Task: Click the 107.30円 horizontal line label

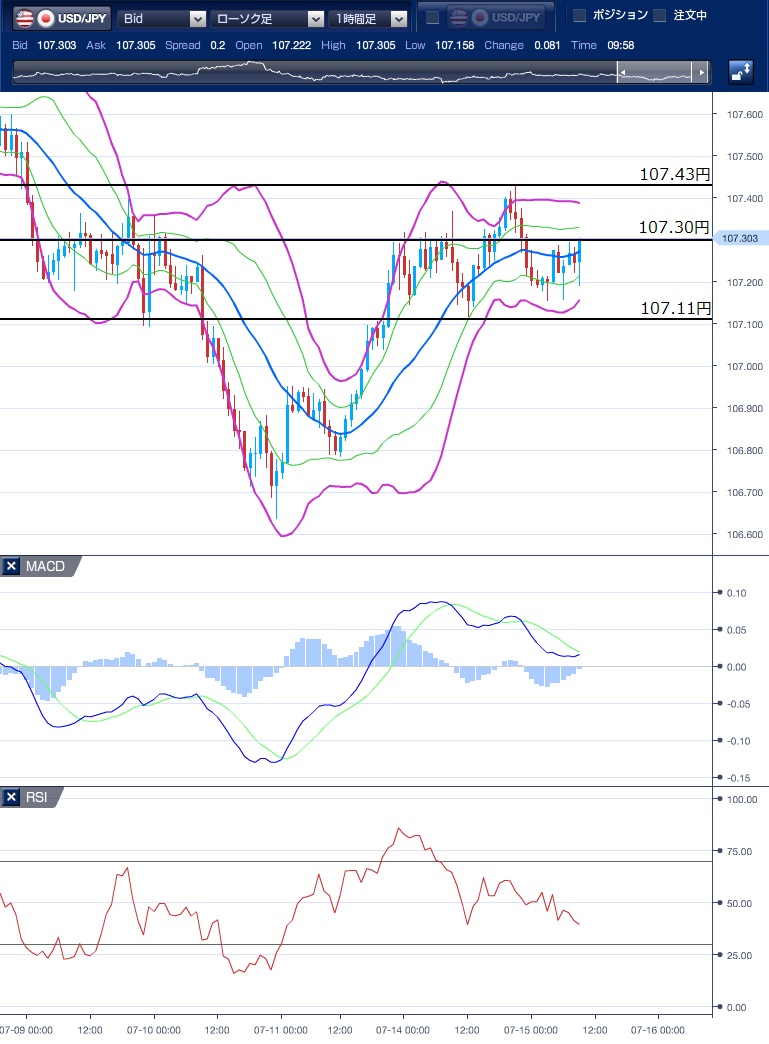Action: (674, 228)
